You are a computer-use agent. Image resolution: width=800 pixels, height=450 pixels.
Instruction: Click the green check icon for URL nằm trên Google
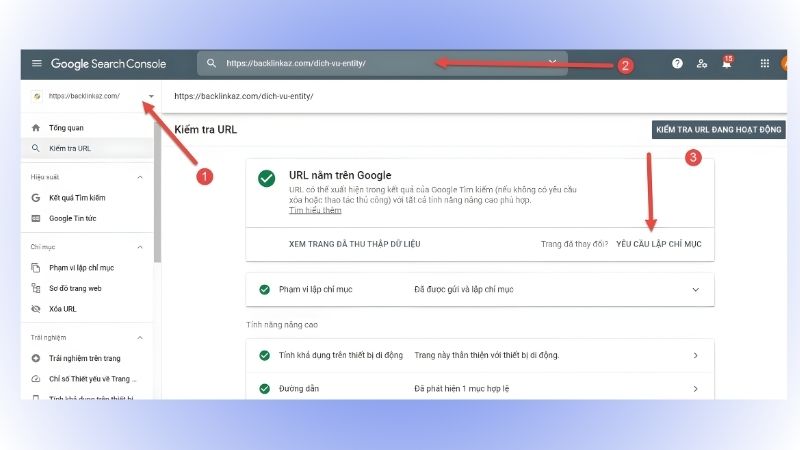tap(266, 178)
